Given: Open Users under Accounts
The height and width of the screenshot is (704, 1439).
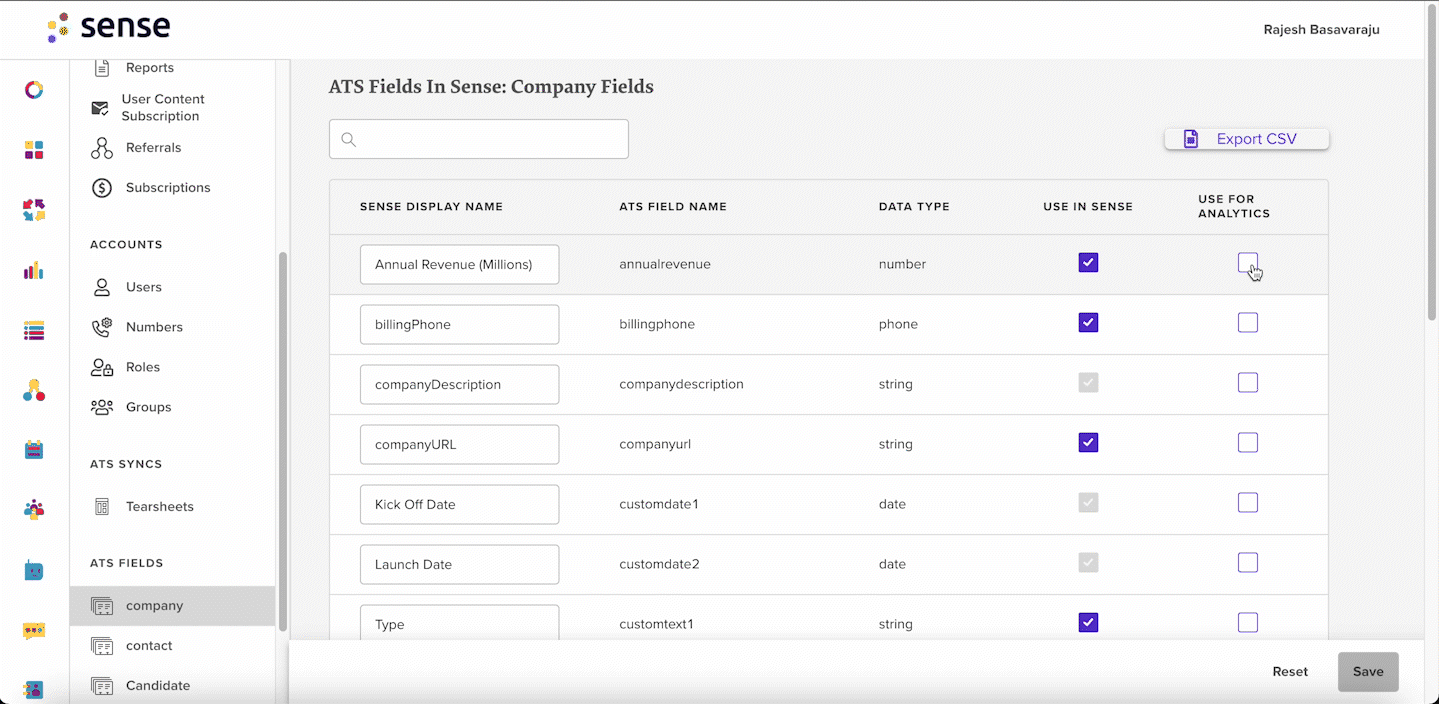Looking at the screenshot, I should coord(143,287).
